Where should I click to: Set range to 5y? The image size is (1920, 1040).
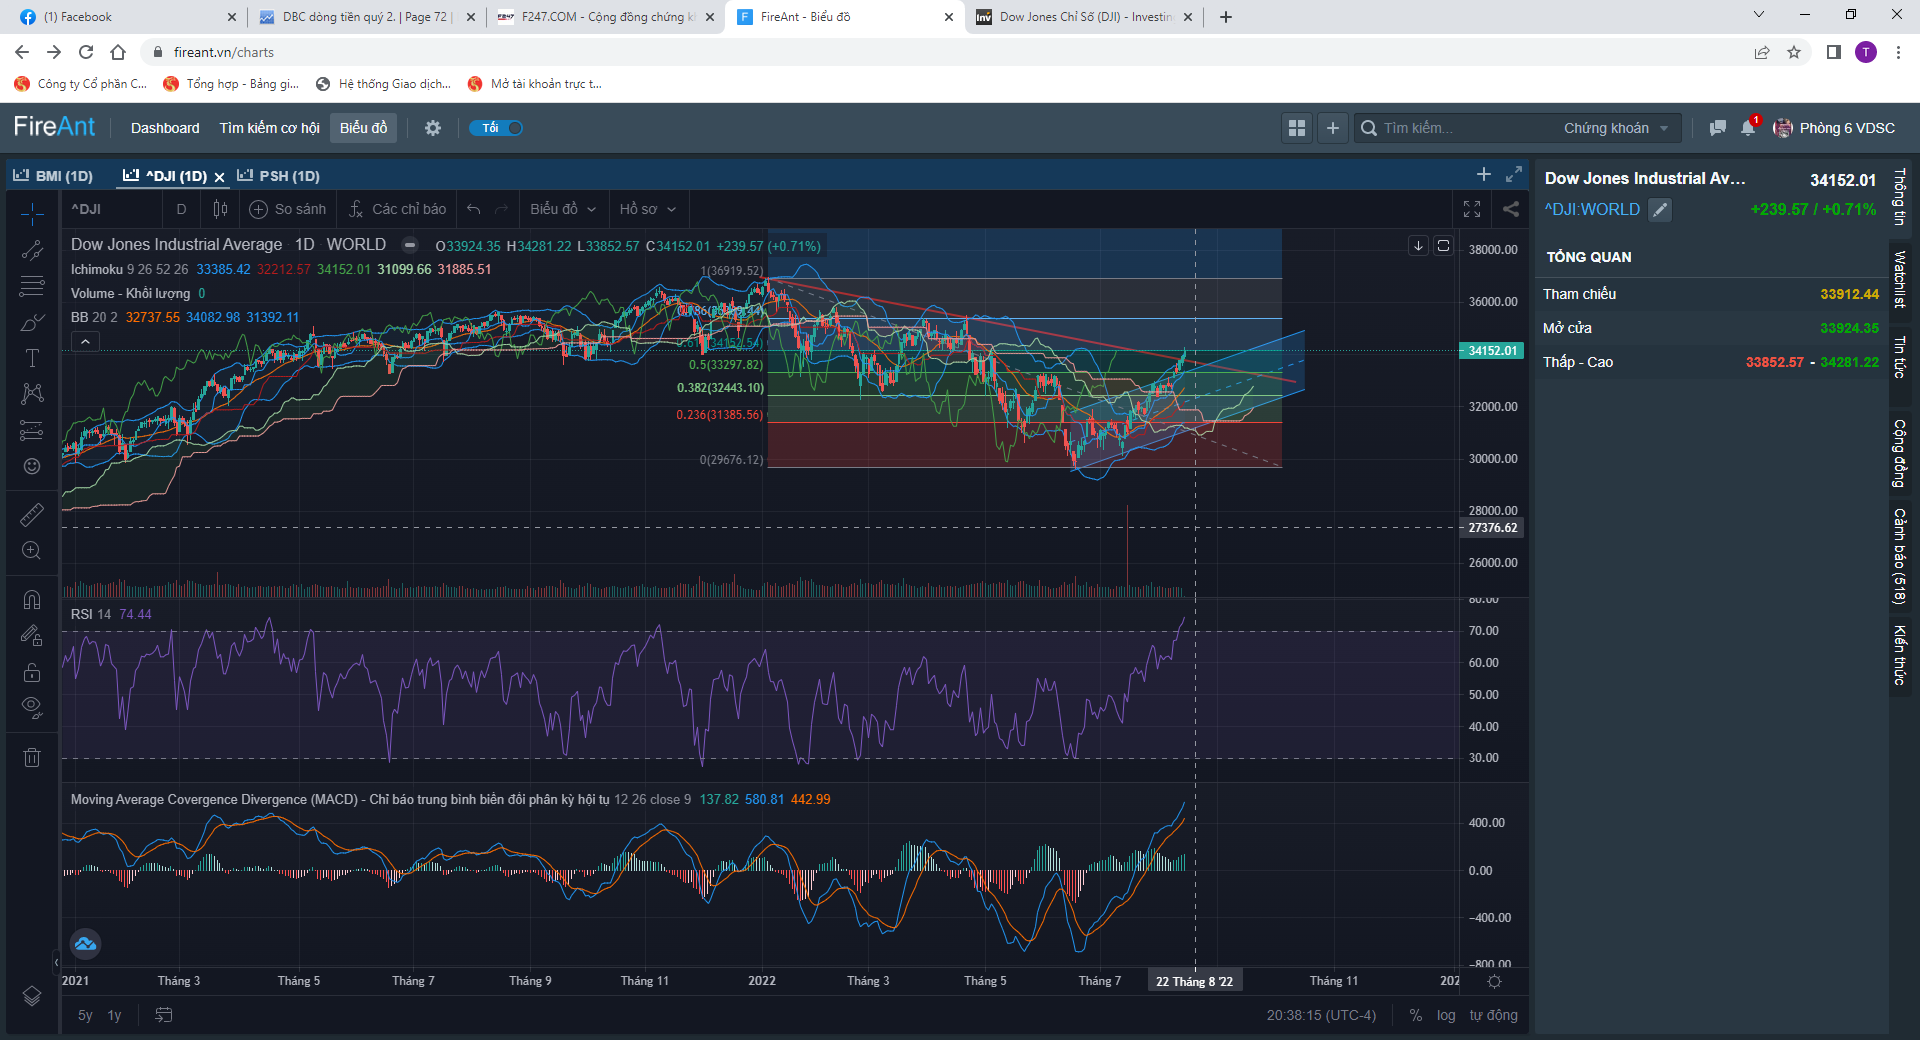(85, 1015)
